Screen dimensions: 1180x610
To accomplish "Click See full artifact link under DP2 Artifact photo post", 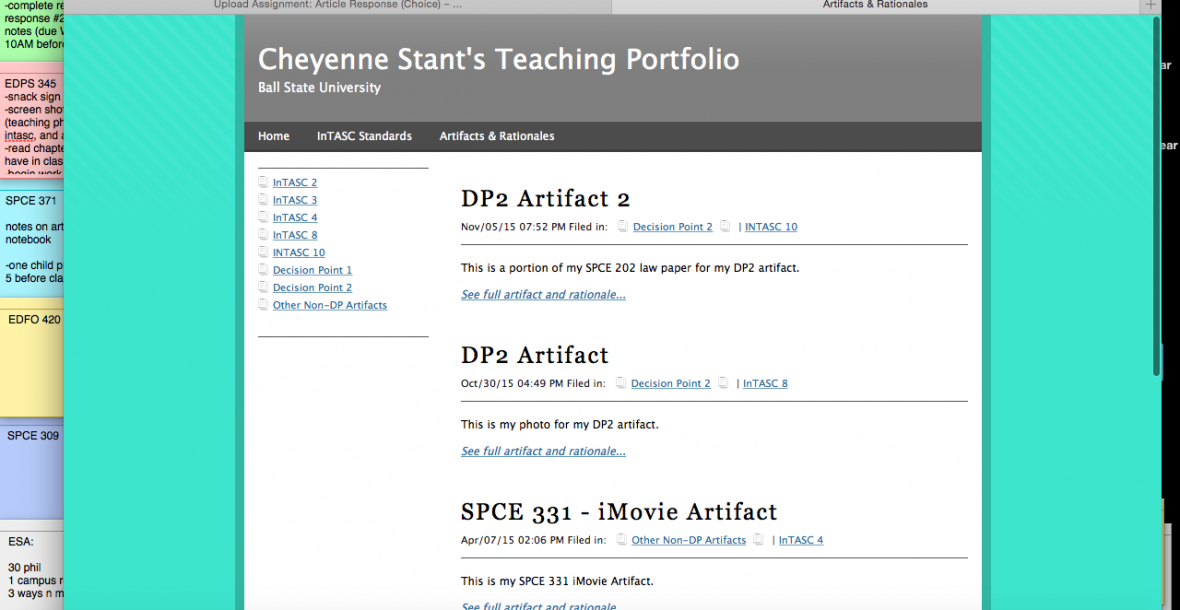I will pos(543,451).
